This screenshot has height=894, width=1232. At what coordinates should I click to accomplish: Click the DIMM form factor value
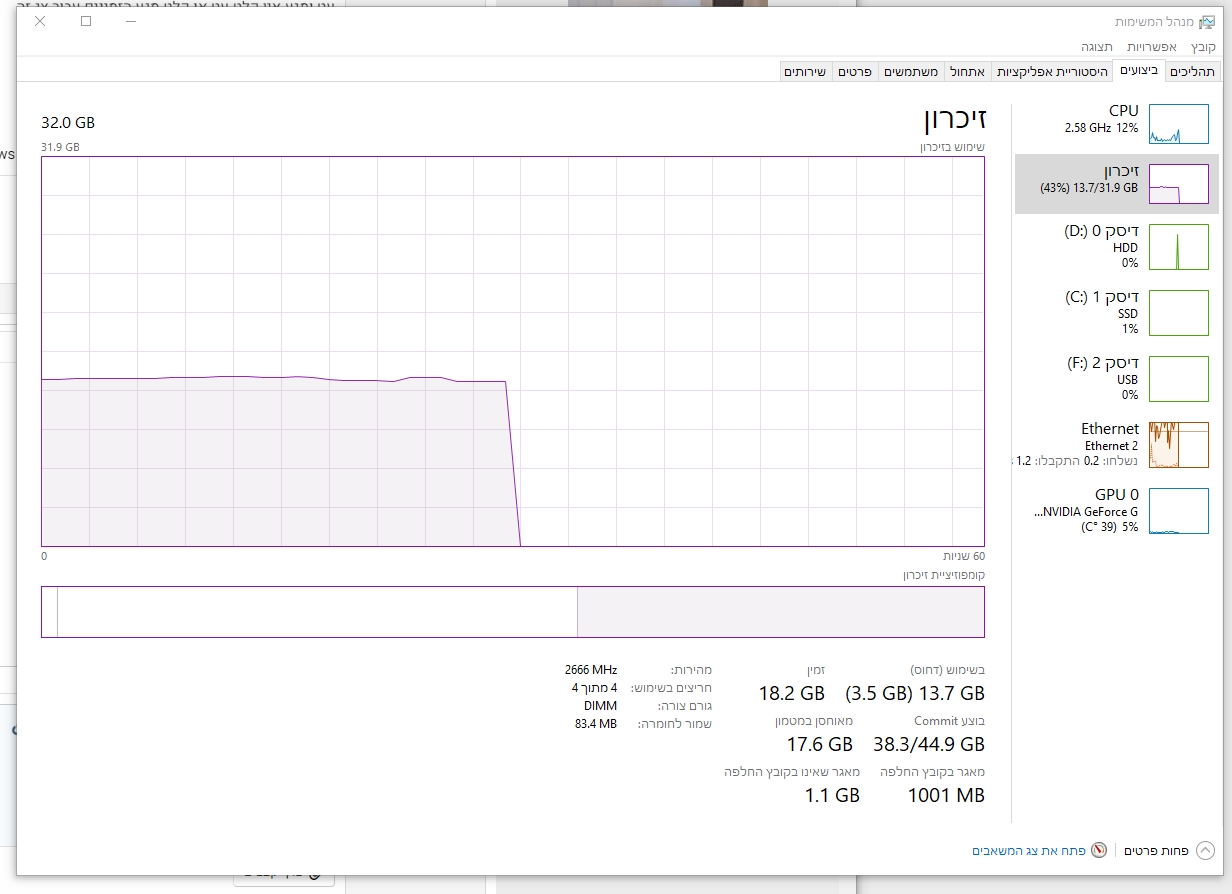click(x=600, y=706)
